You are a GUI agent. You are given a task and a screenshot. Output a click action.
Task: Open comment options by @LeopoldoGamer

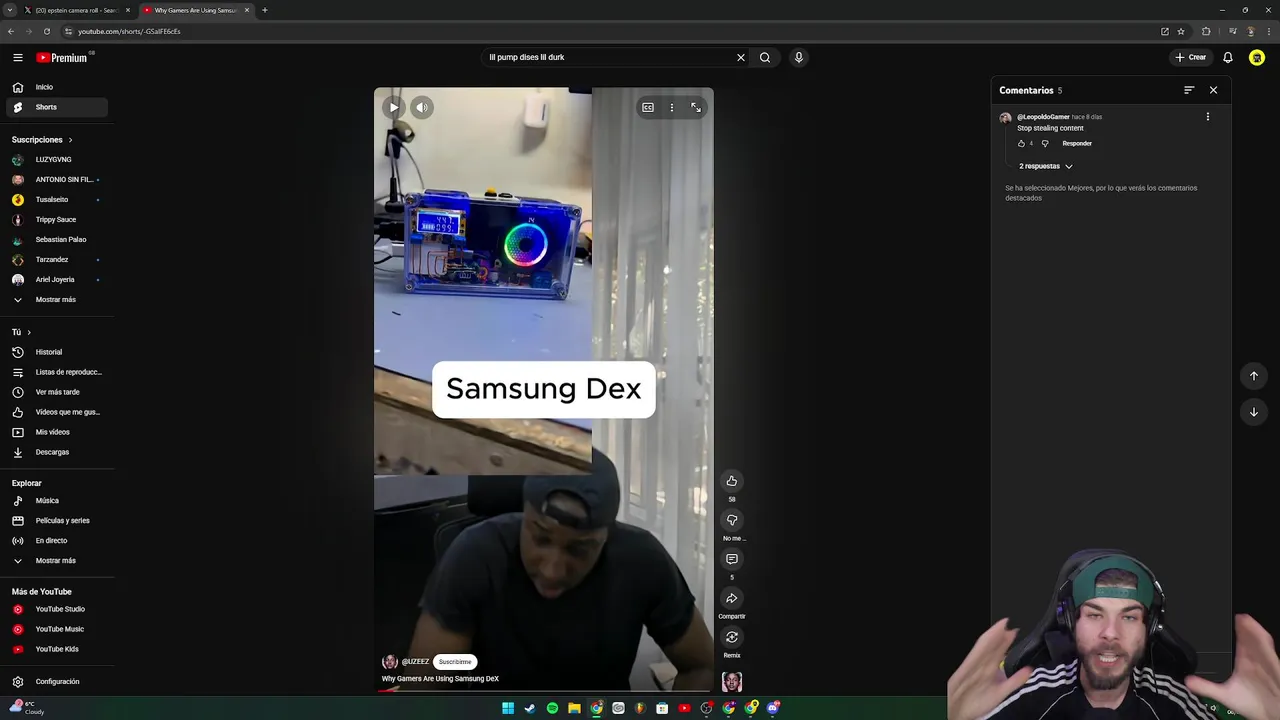coord(1208,117)
